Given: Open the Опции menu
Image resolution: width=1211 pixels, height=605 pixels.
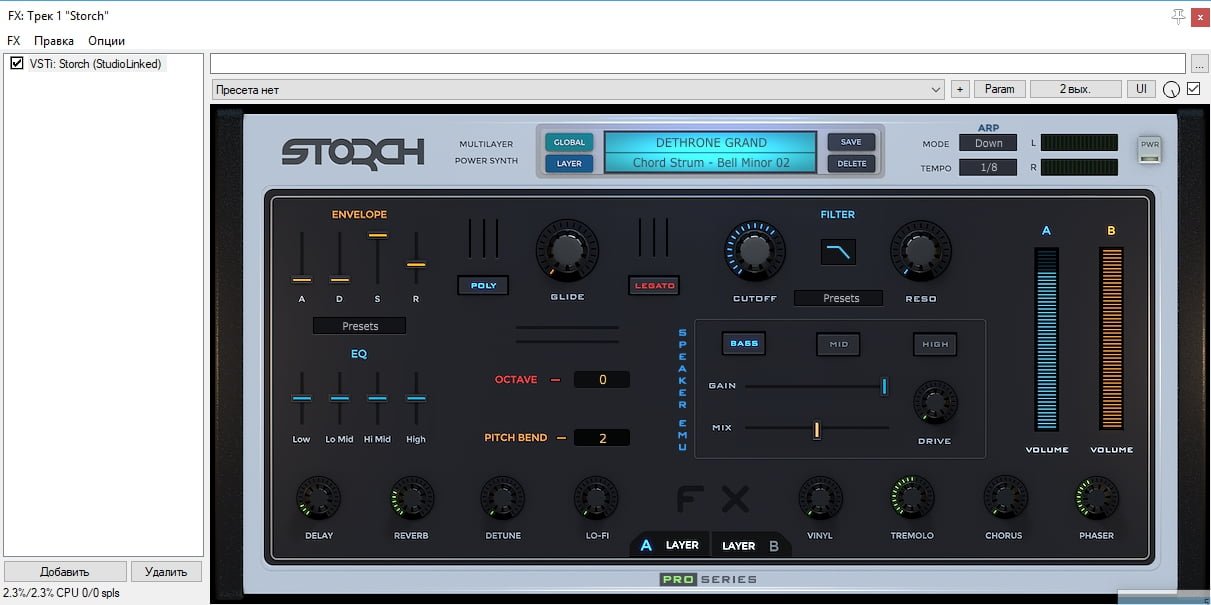Looking at the screenshot, I should 107,41.
